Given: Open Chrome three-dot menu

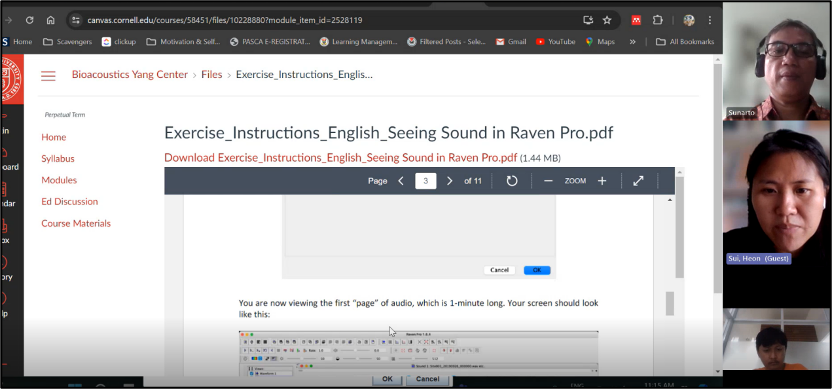Looking at the screenshot, I should pyautogui.click(x=710, y=20).
